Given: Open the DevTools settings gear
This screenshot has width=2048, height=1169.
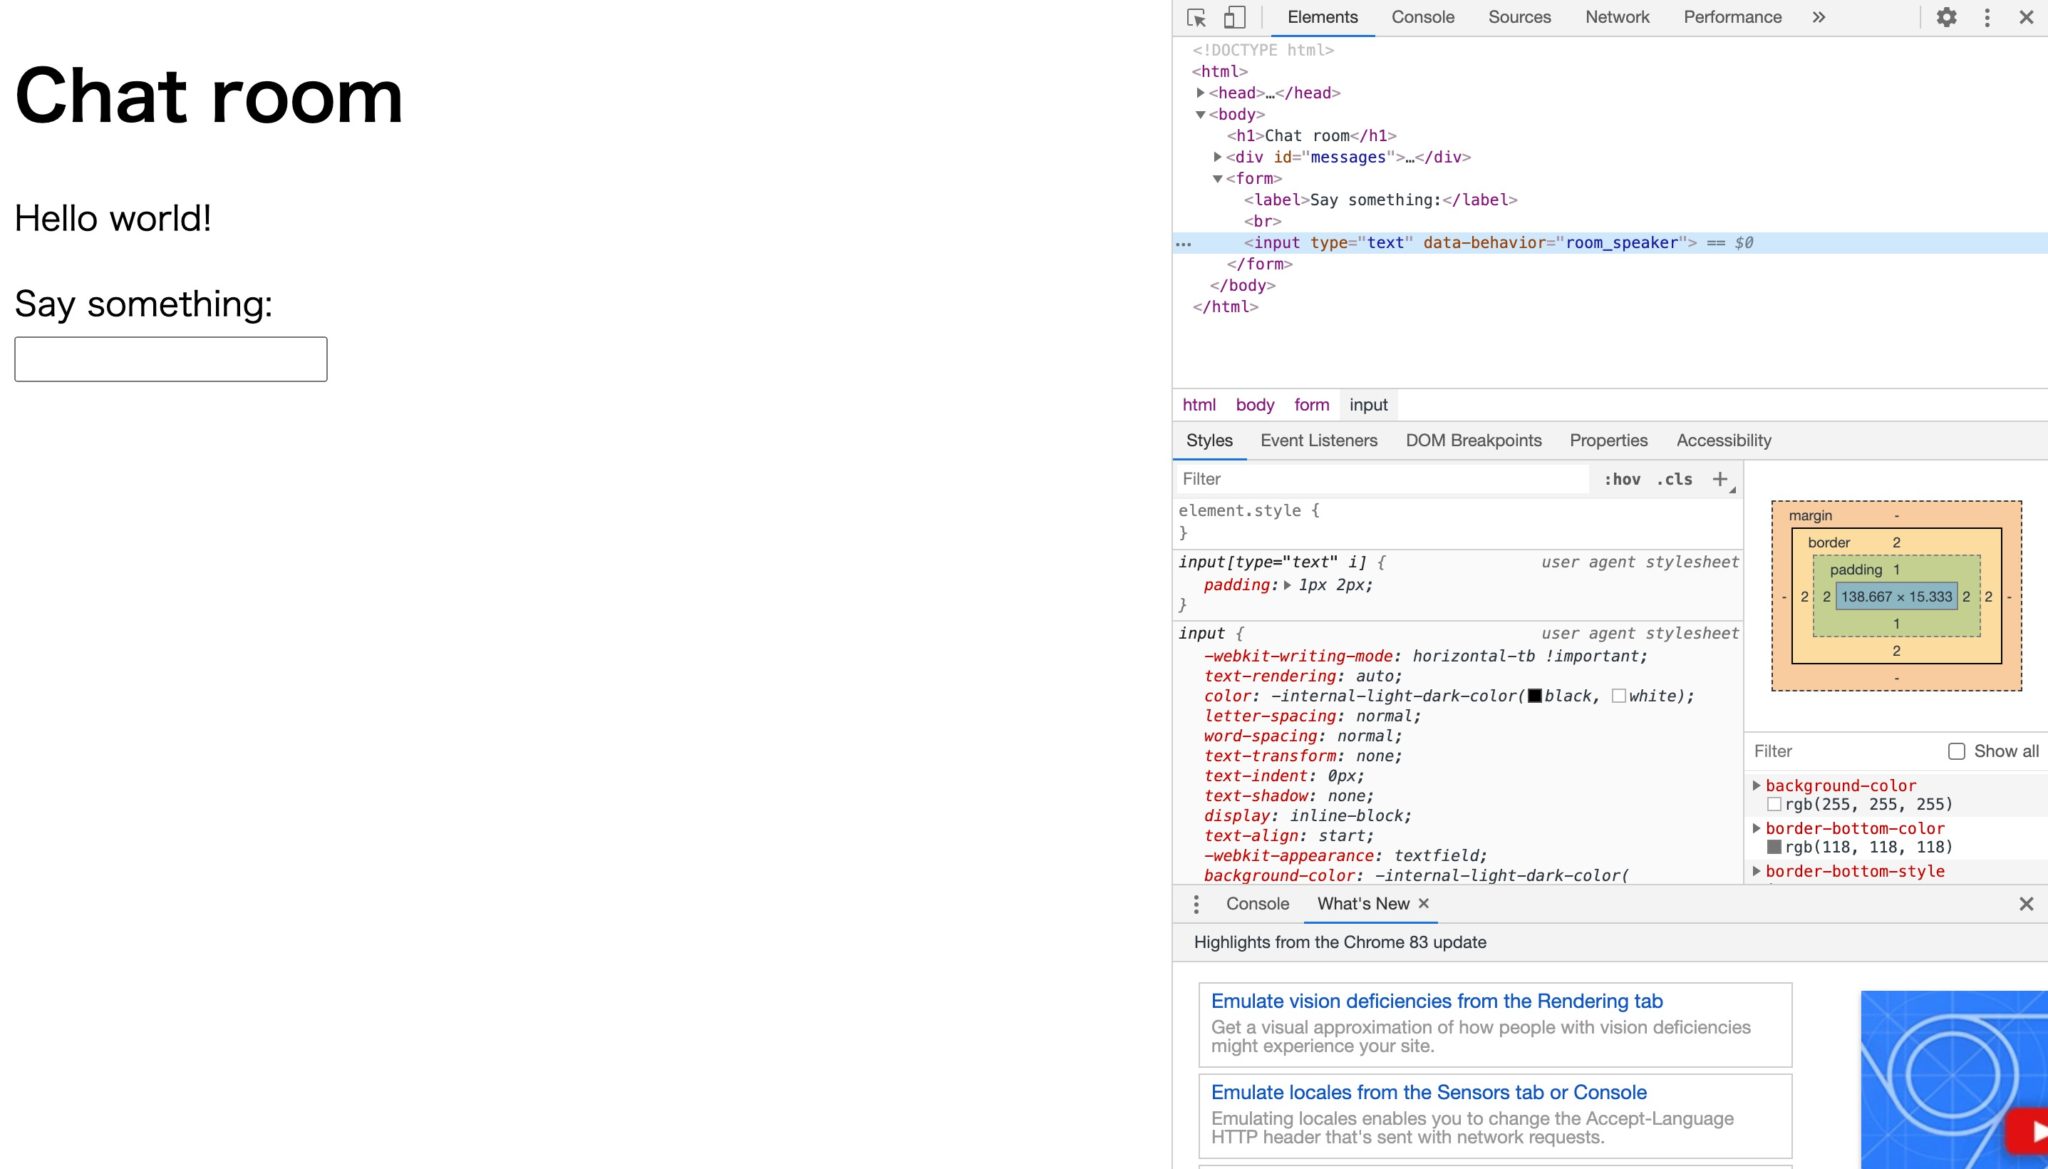Looking at the screenshot, I should tap(1946, 17).
